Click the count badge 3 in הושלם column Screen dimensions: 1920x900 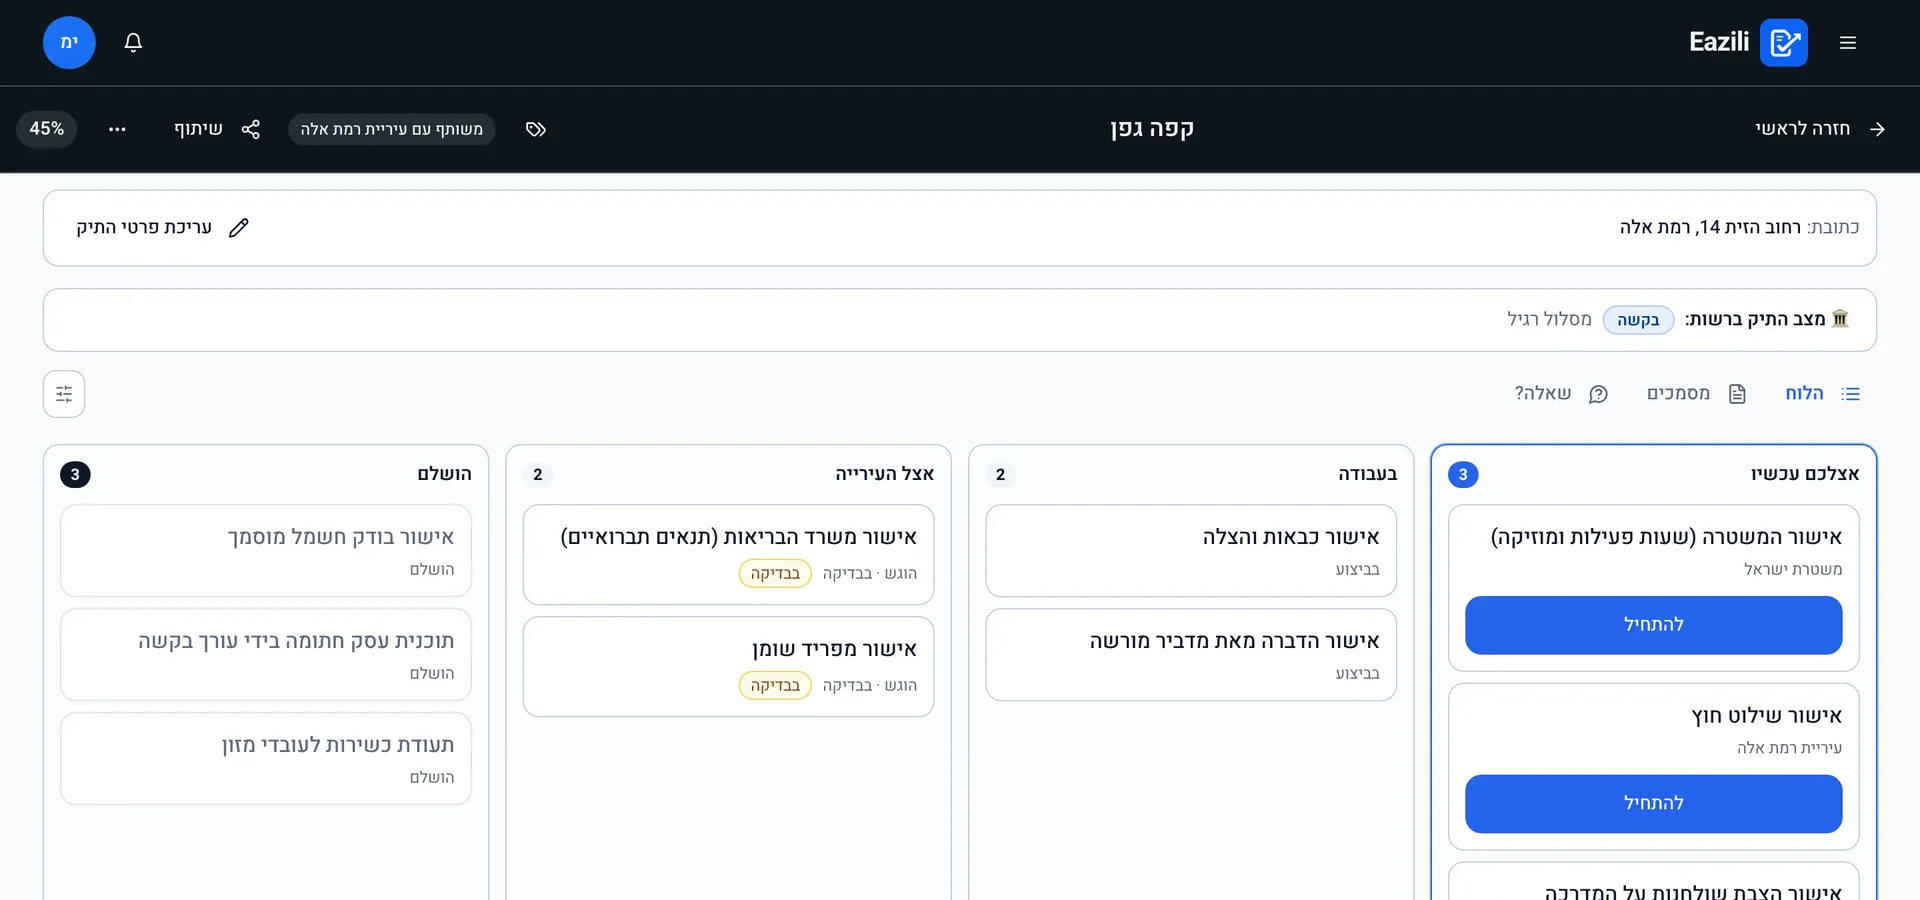click(x=75, y=475)
